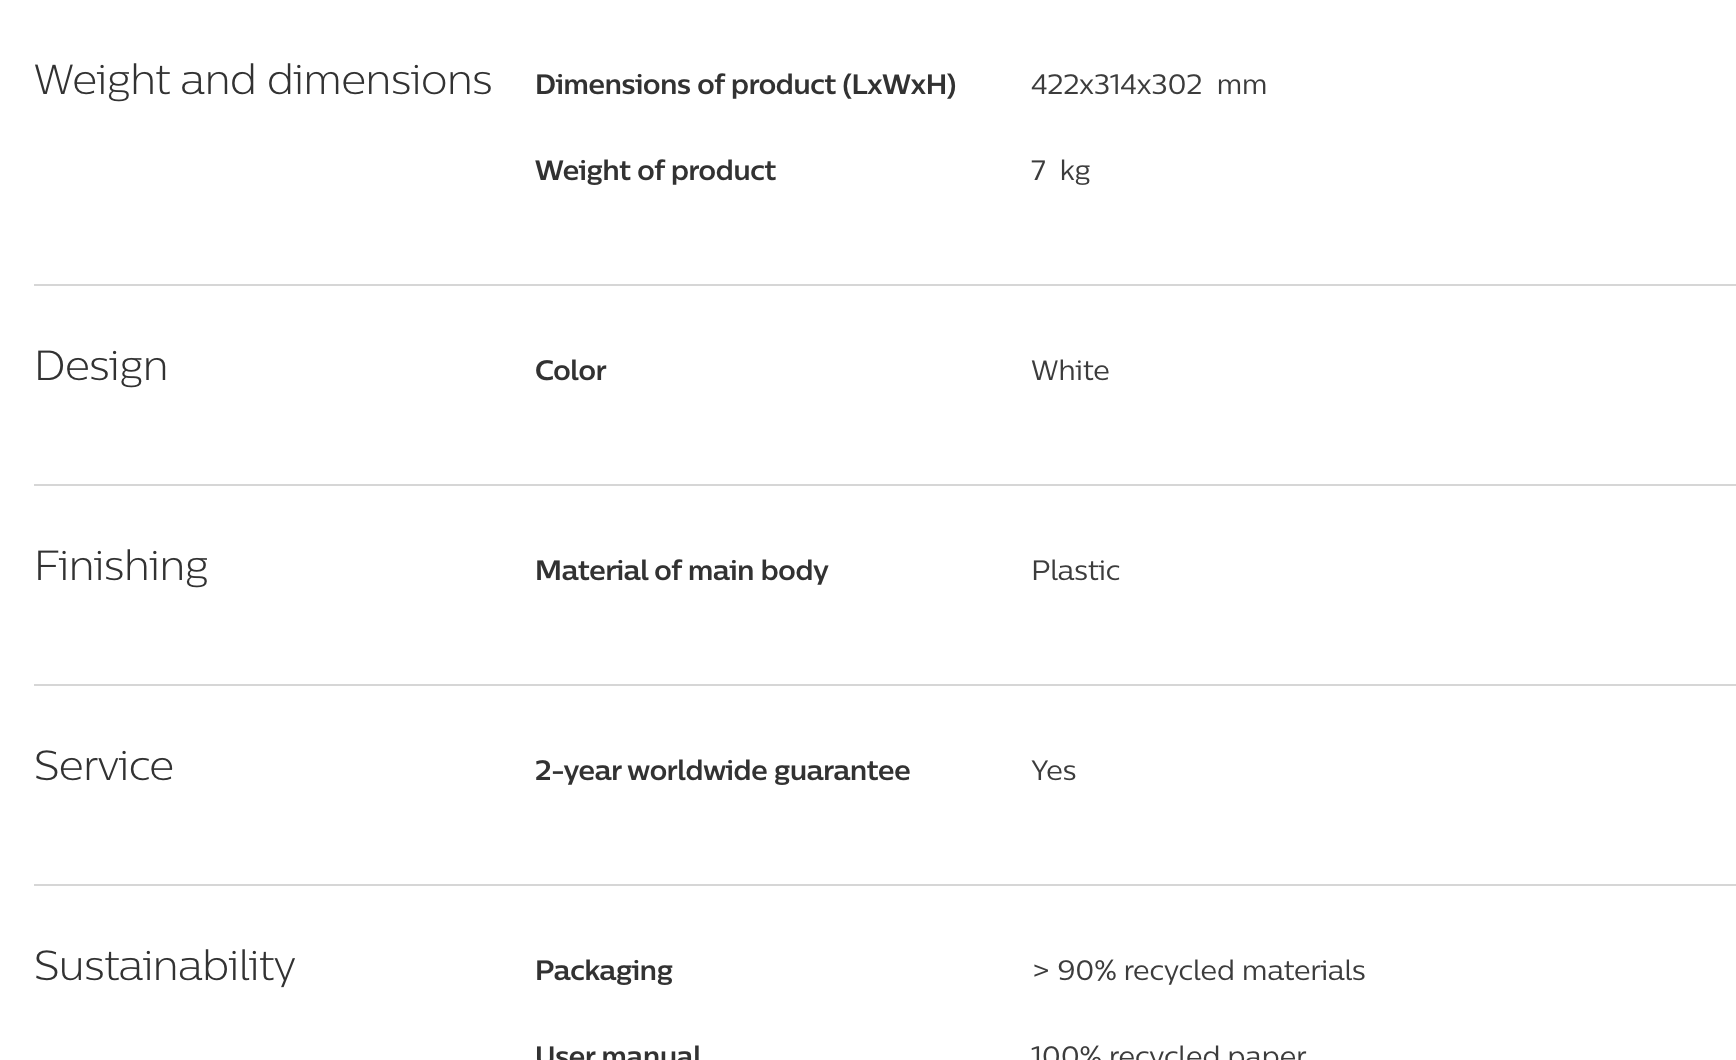Select the "> 90% recycled materials" value

pyautogui.click(x=1198, y=971)
